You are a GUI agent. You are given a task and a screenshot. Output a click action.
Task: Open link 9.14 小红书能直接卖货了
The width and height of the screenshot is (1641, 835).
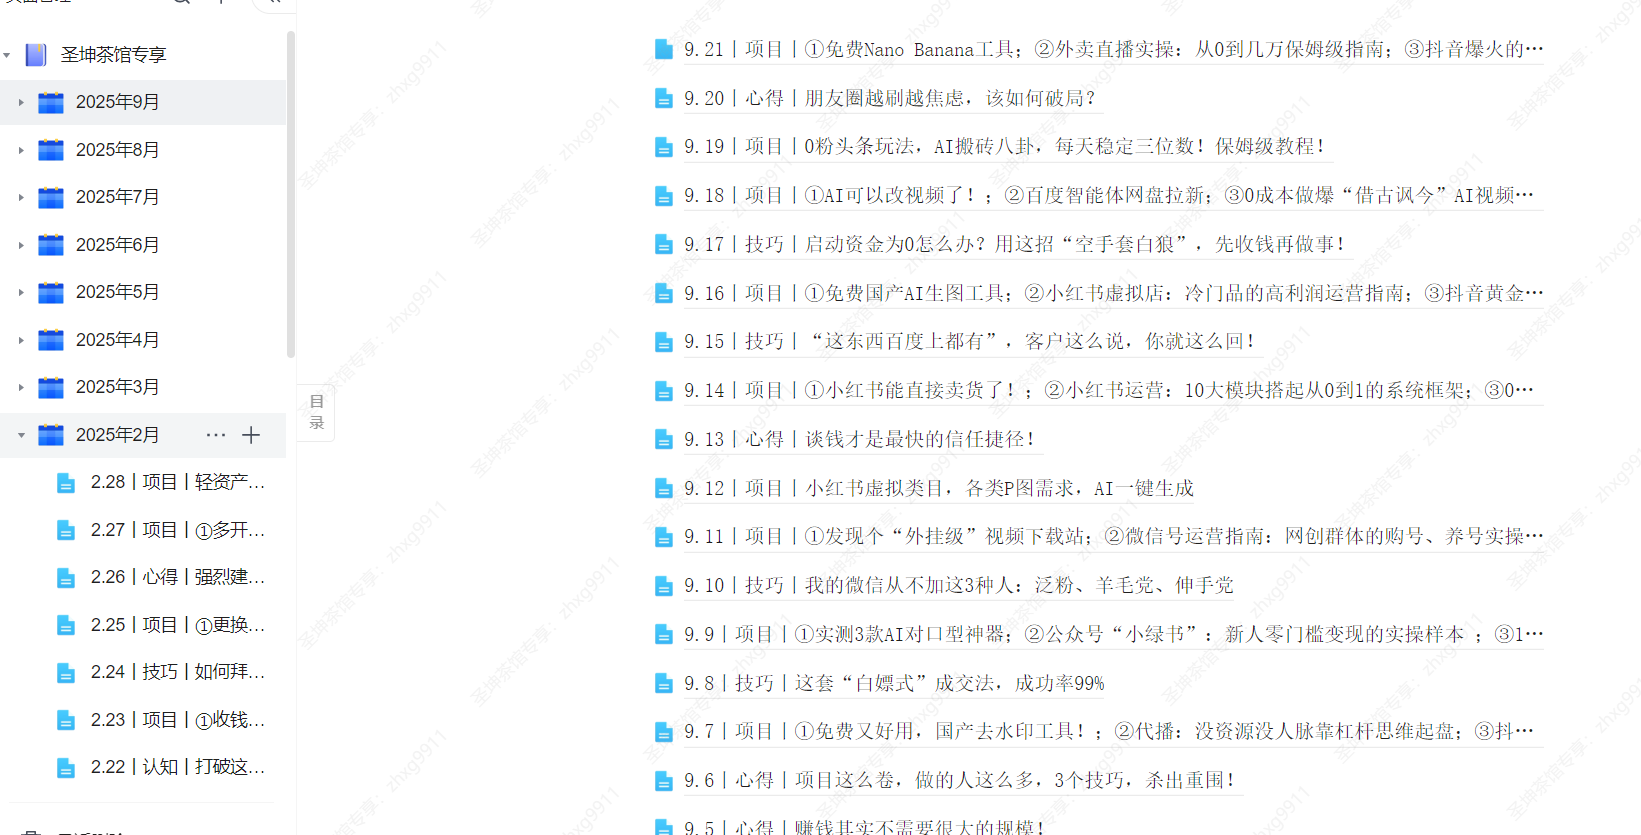(x=1114, y=390)
